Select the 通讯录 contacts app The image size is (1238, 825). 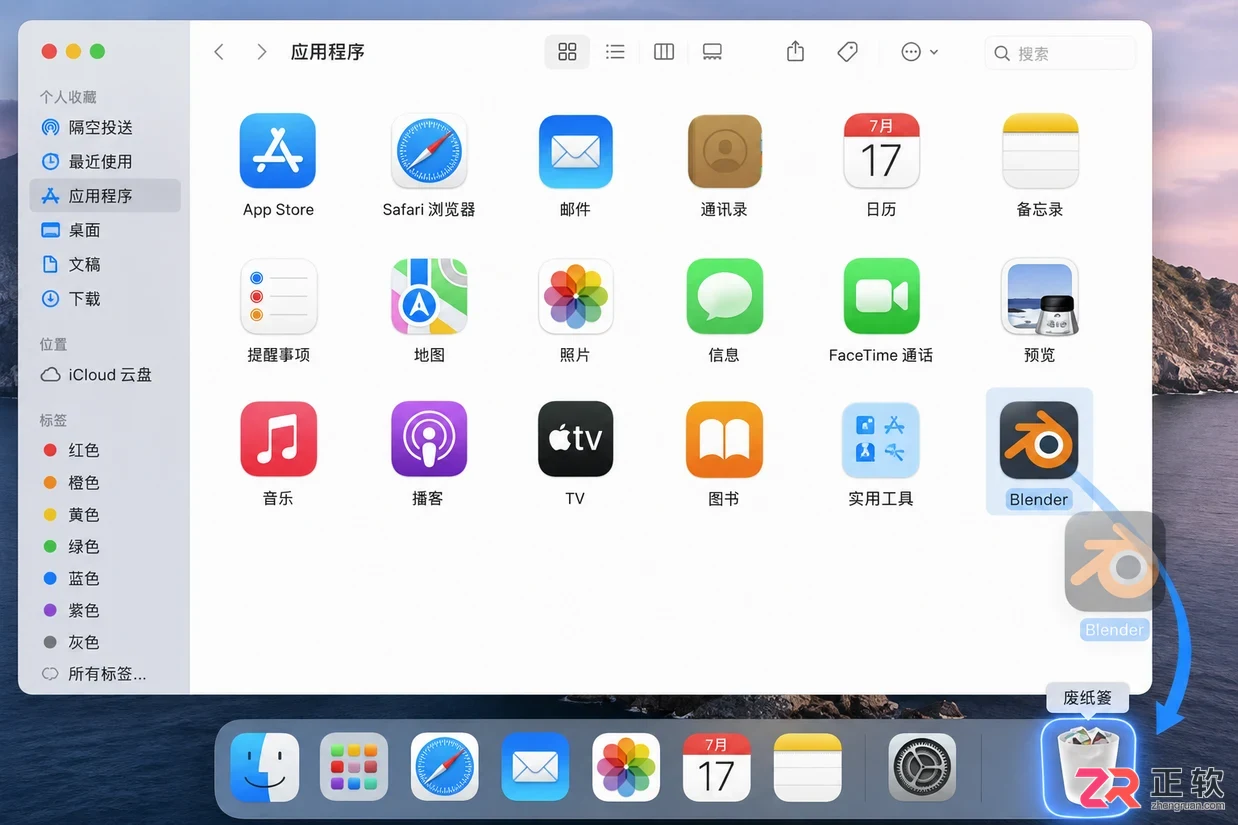(725, 151)
